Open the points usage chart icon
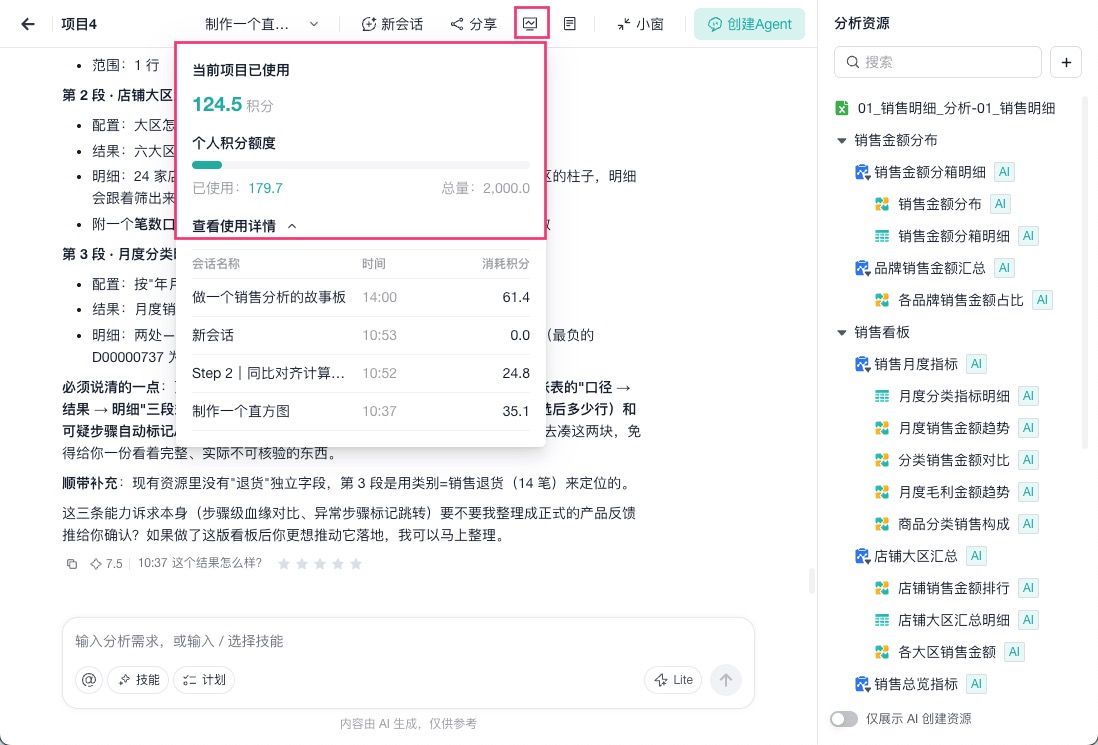Viewport: 1098px width, 745px height. pos(530,24)
